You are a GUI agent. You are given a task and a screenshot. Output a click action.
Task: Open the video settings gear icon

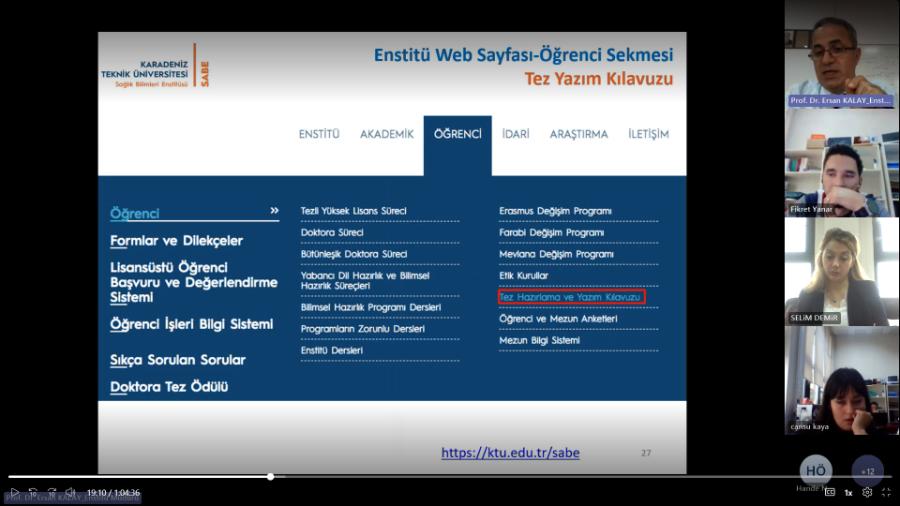tap(867, 492)
